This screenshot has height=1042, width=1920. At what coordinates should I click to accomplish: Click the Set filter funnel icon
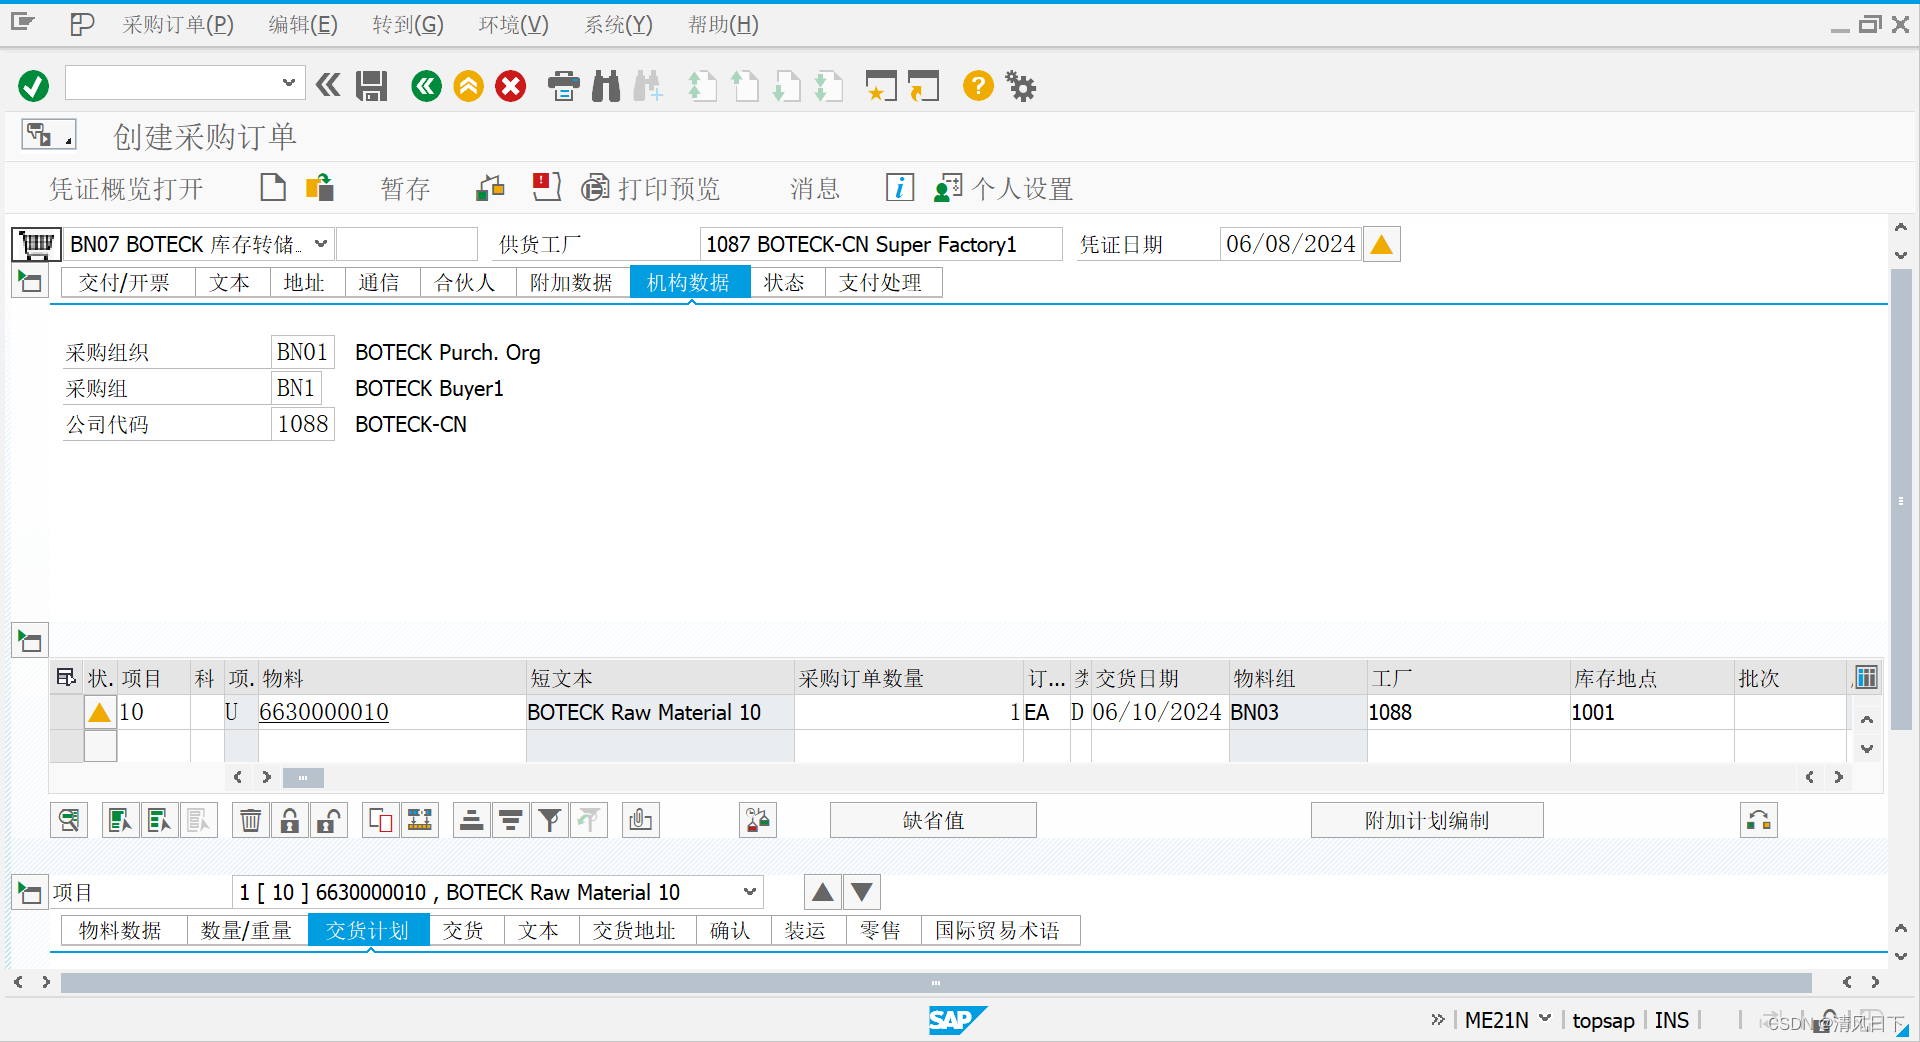[549, 821]
